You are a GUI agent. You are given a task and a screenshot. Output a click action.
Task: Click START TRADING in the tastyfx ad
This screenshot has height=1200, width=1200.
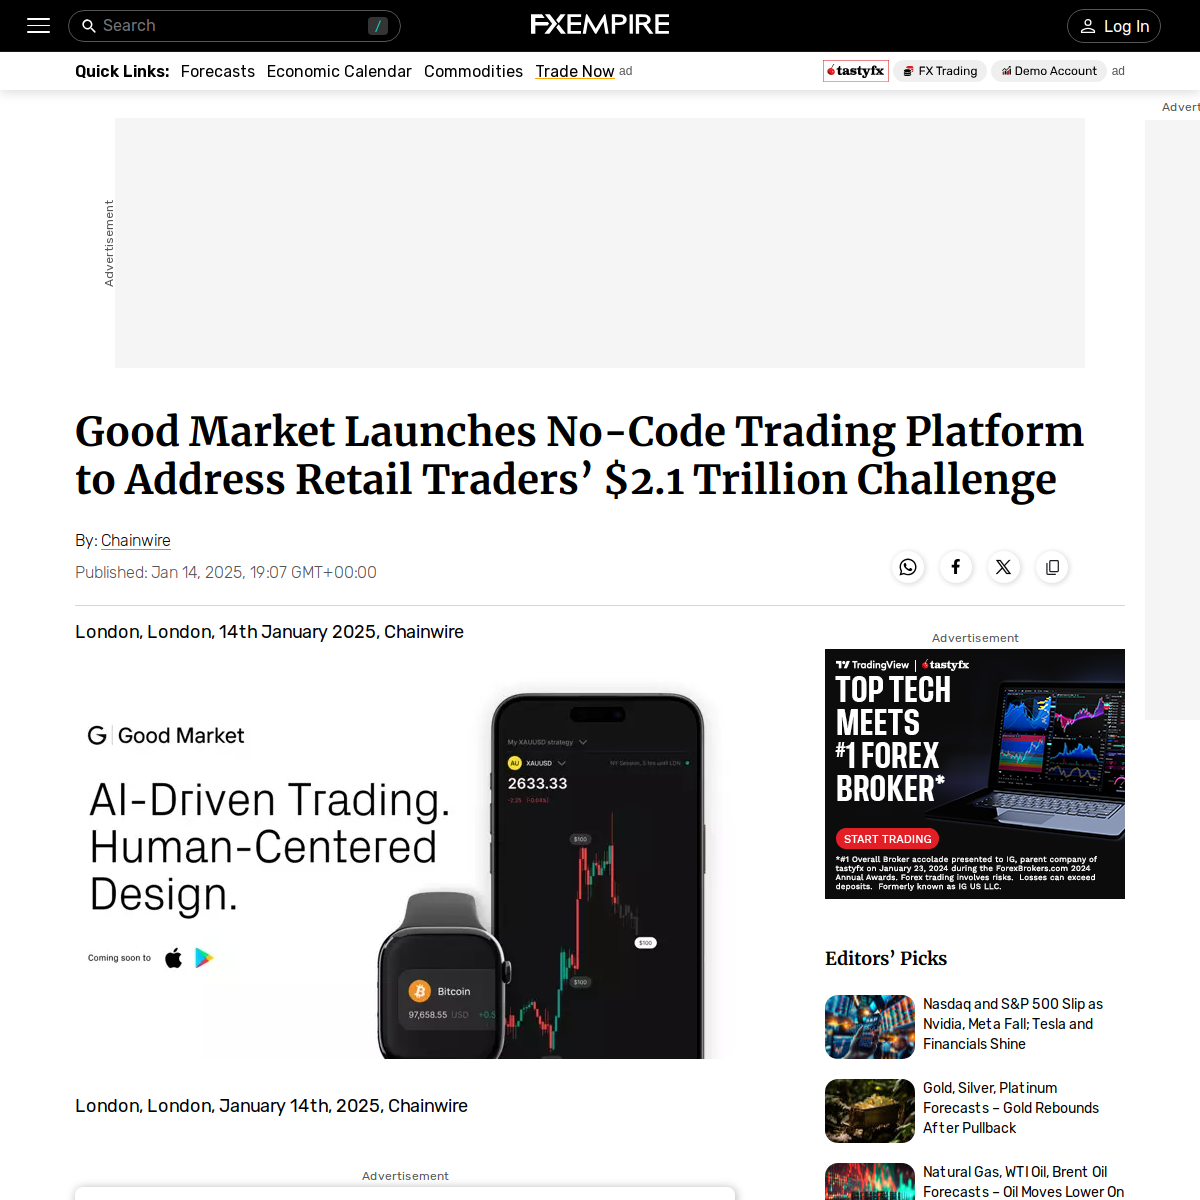(x=887, y=839)
